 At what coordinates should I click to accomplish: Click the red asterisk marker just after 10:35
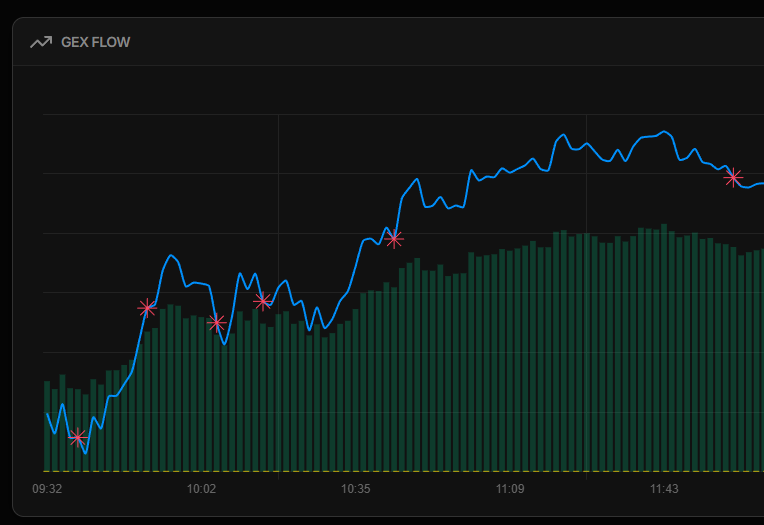394,239
